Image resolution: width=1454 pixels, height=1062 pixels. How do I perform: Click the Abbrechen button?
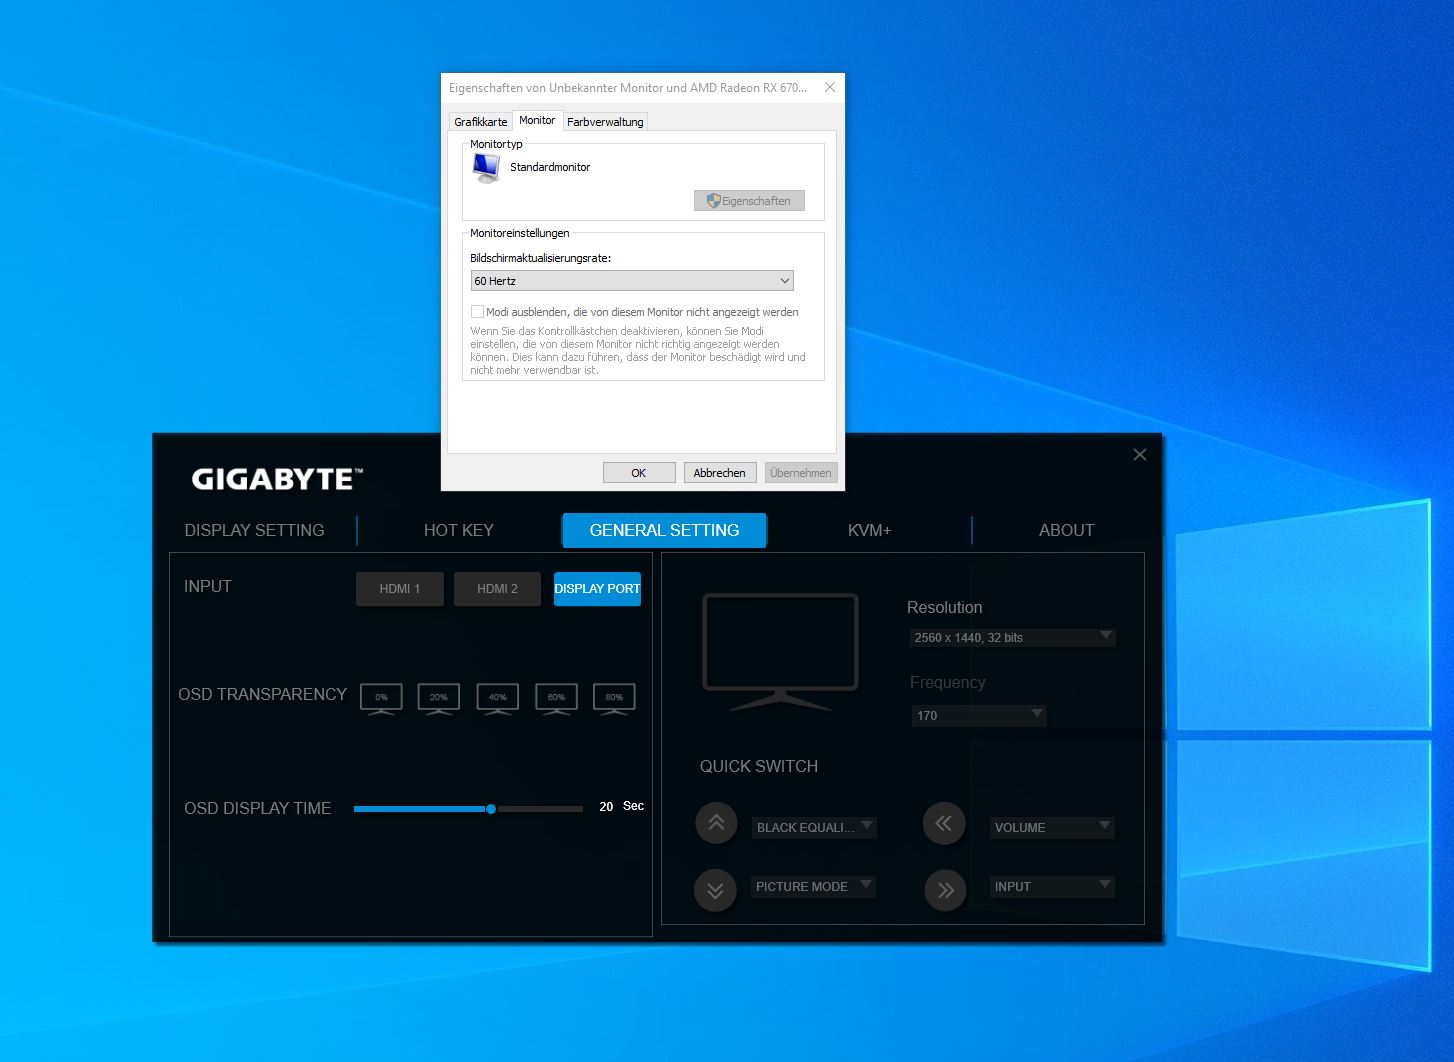(720, 473)
